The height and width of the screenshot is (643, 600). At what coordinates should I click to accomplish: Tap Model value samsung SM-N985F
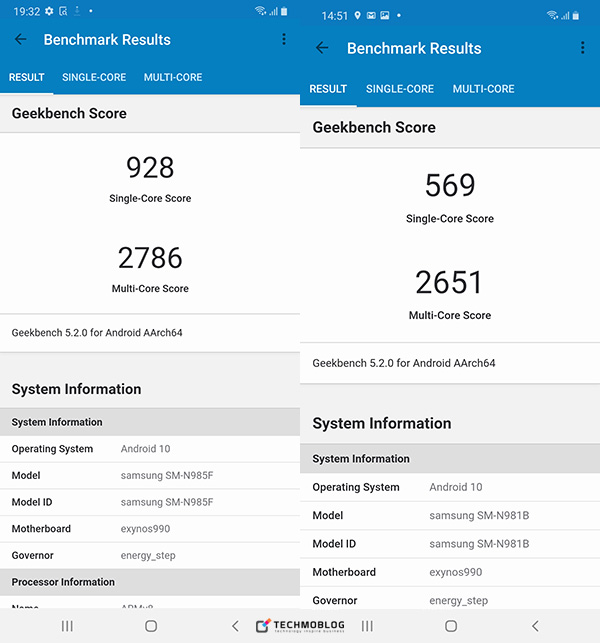167,475
